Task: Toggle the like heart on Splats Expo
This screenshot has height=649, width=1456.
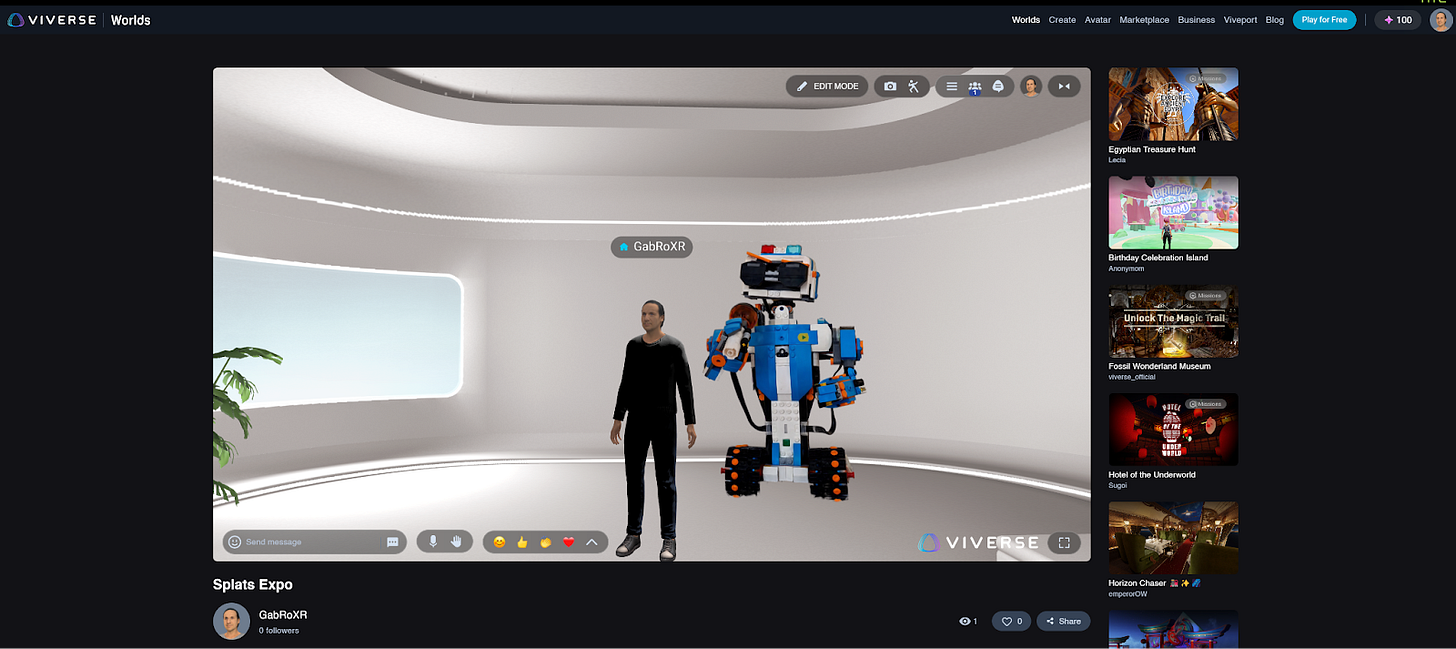Action: 1010,620
